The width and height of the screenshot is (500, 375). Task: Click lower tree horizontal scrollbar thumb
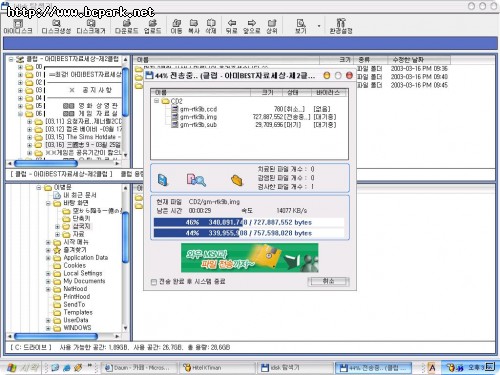(56, 336)
